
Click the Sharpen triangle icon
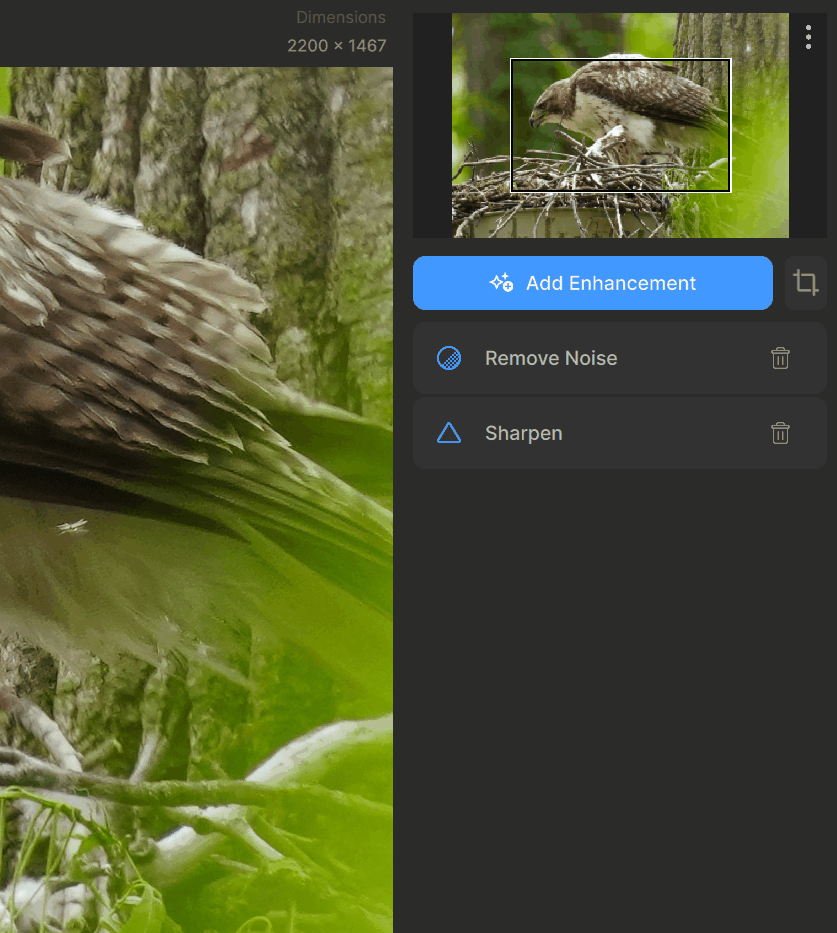click(449, 433)
